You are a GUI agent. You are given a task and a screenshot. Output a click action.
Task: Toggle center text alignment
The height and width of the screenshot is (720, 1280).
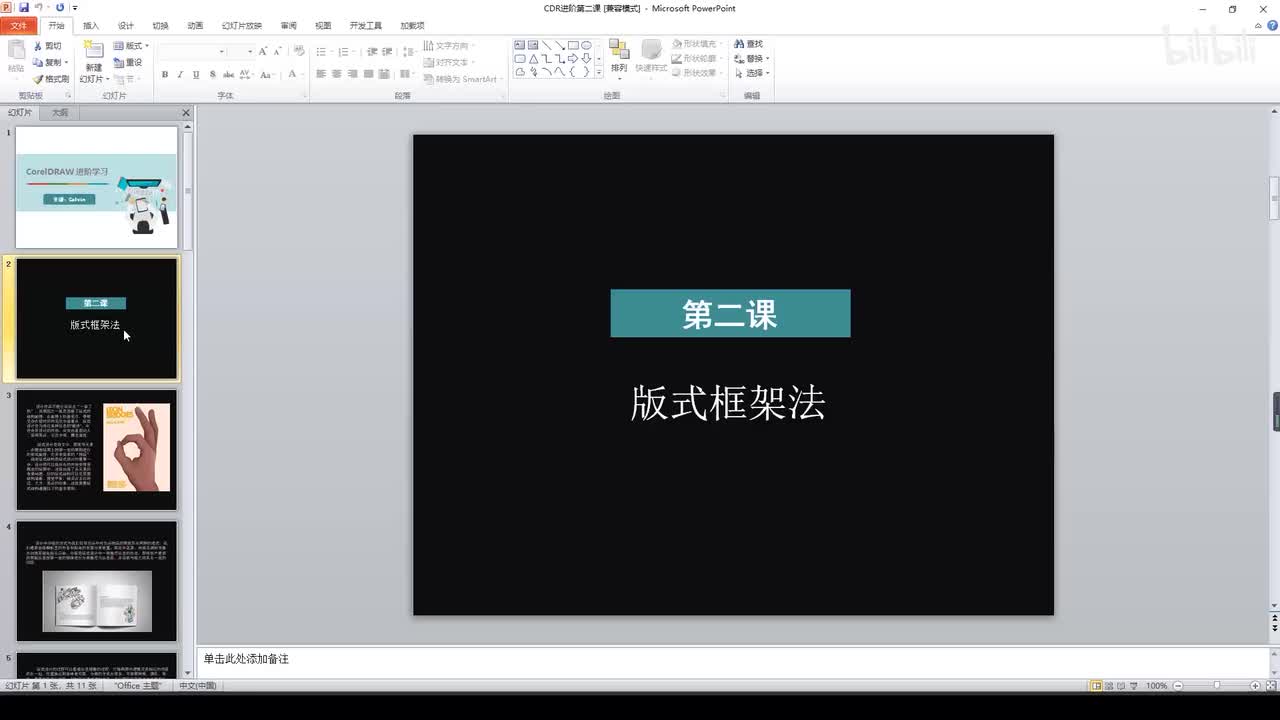pyautogui.click(x=337, y=74)
